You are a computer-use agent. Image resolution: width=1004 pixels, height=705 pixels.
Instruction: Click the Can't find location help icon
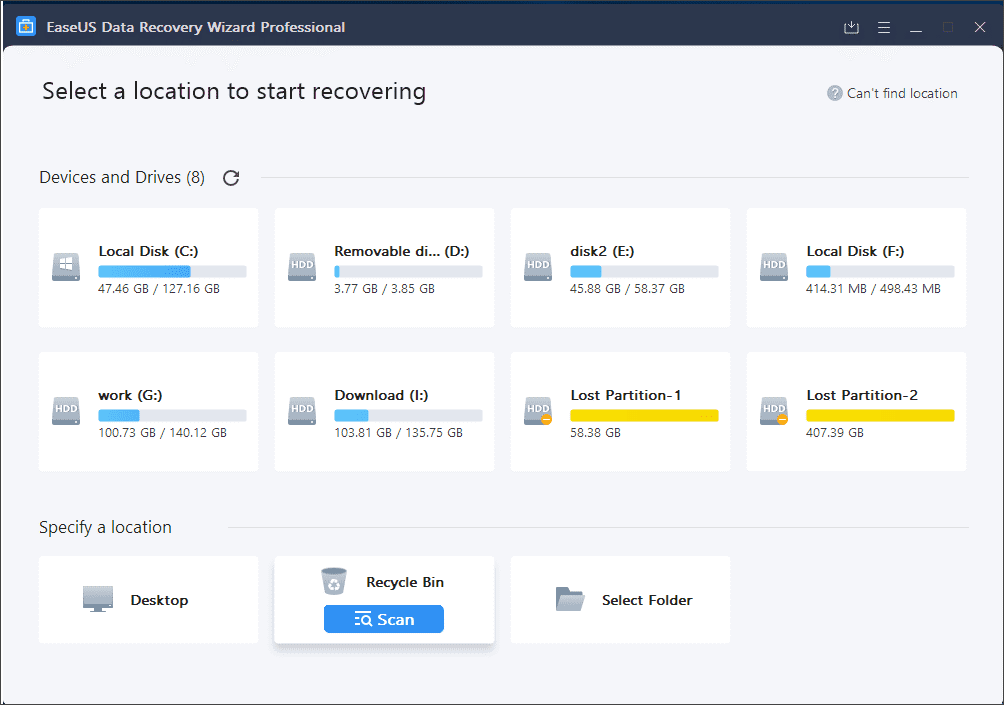(x=834, y=93)
